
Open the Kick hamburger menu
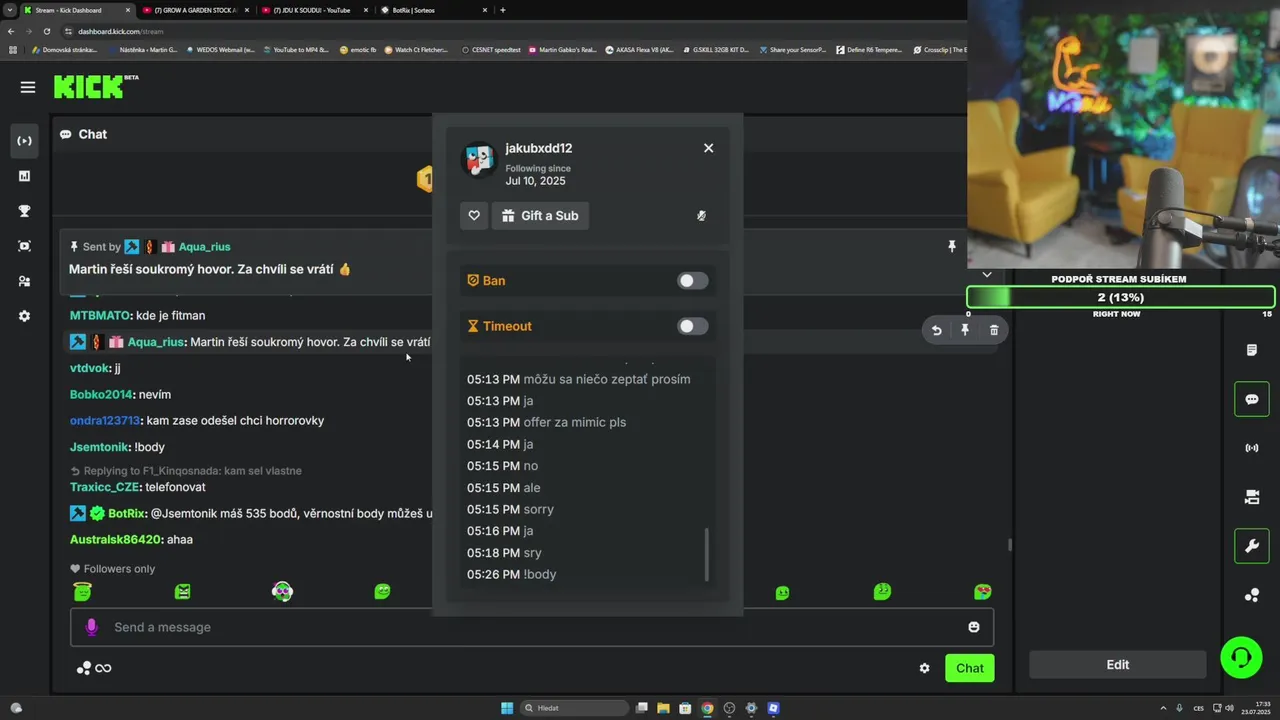click(28, 87)
